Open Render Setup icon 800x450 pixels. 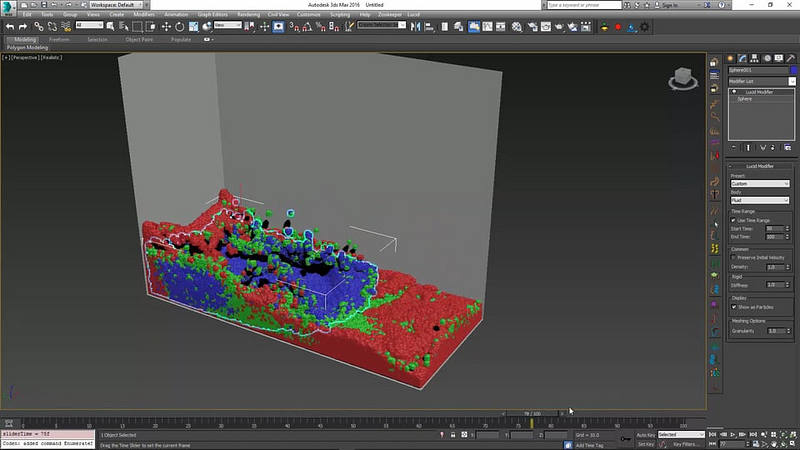point(533,27)
